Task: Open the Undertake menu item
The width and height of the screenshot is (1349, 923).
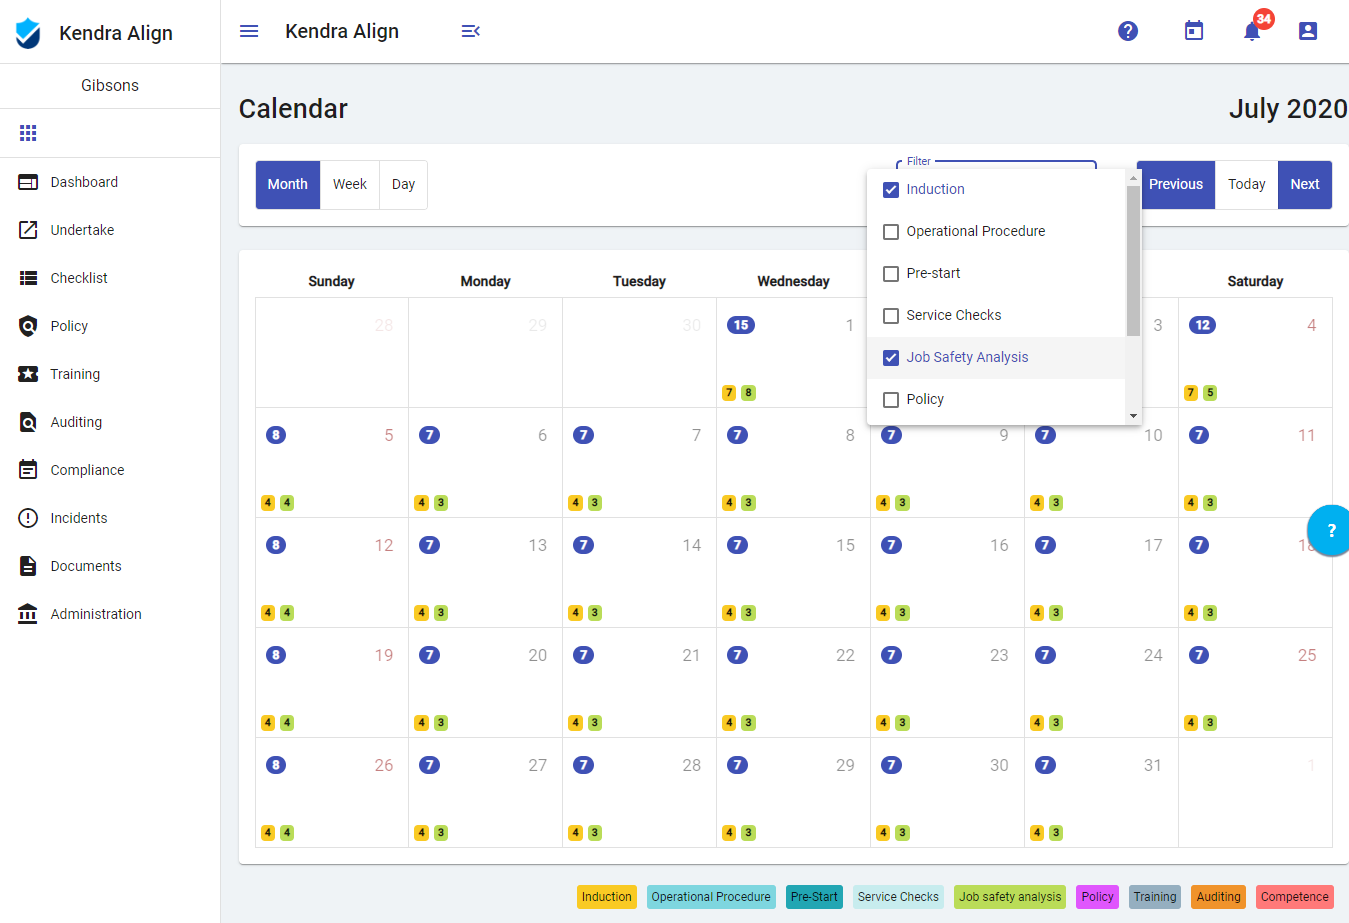Action: [x=110, y=230]
